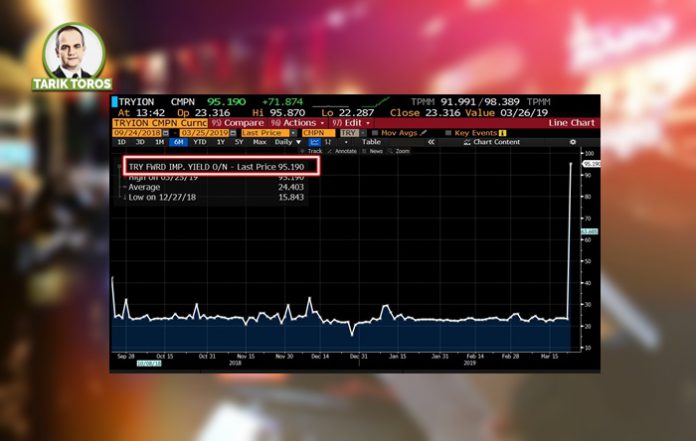This screenshot has height=441, width=696.
Task: Edit moving averages pencil icon
Action: (x=423, y=133)
